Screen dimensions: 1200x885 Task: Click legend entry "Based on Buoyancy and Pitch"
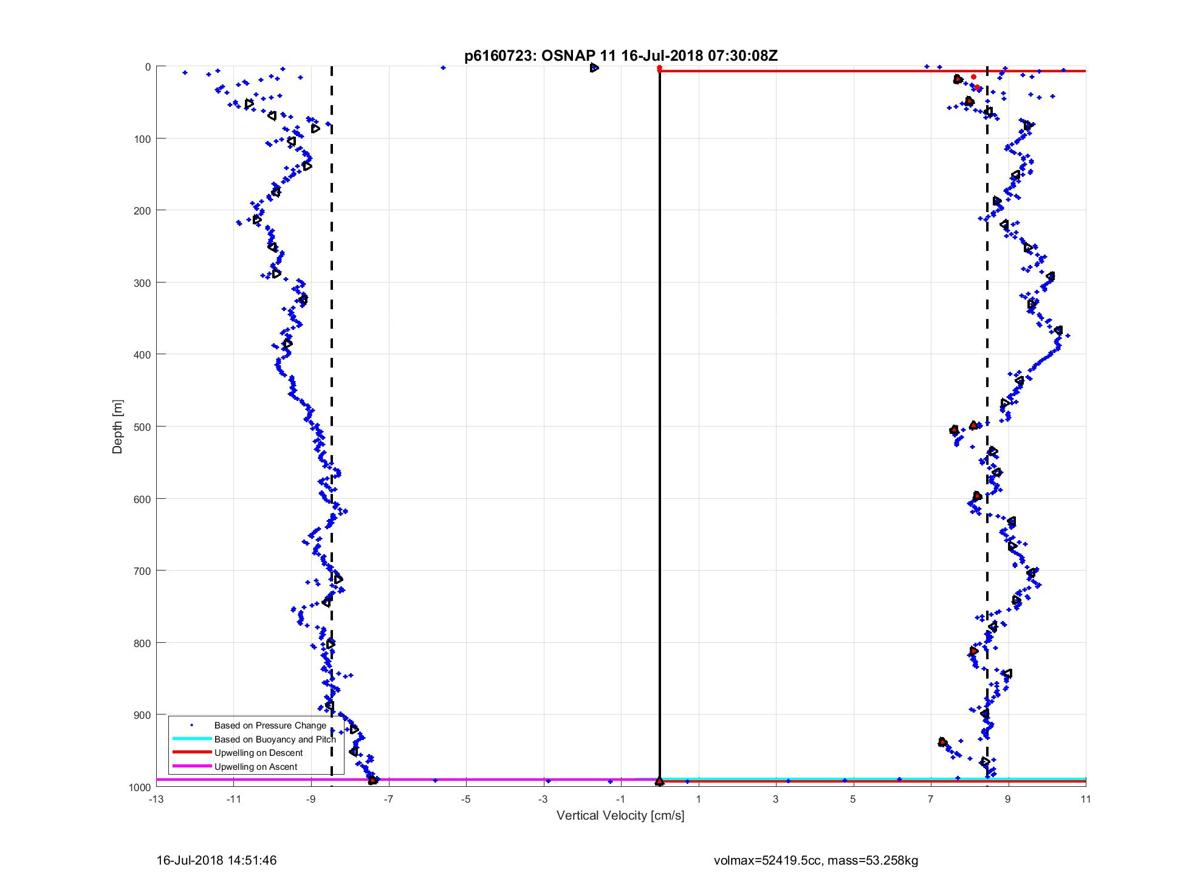(x=277, y=738)
